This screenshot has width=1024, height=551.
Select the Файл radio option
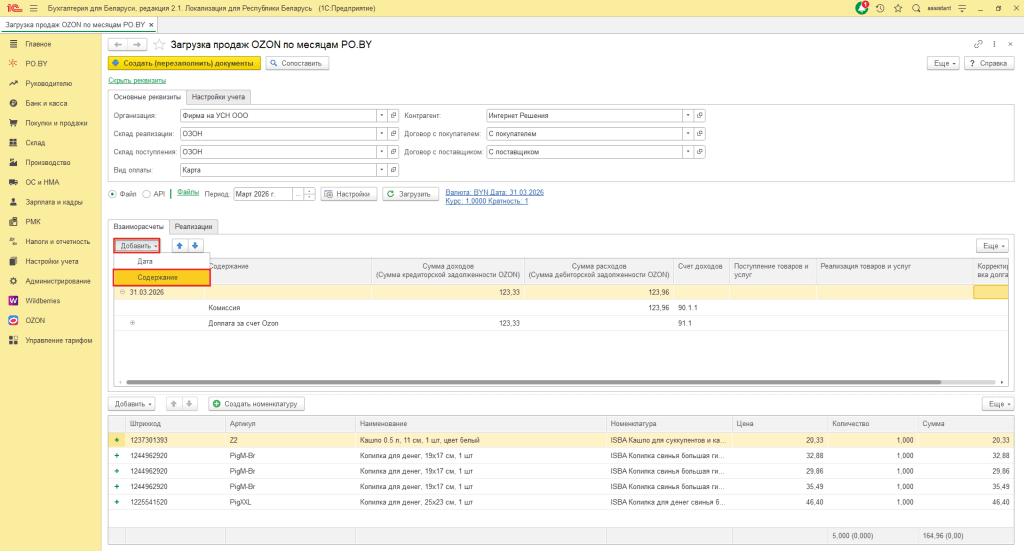(x=112, y=194)
